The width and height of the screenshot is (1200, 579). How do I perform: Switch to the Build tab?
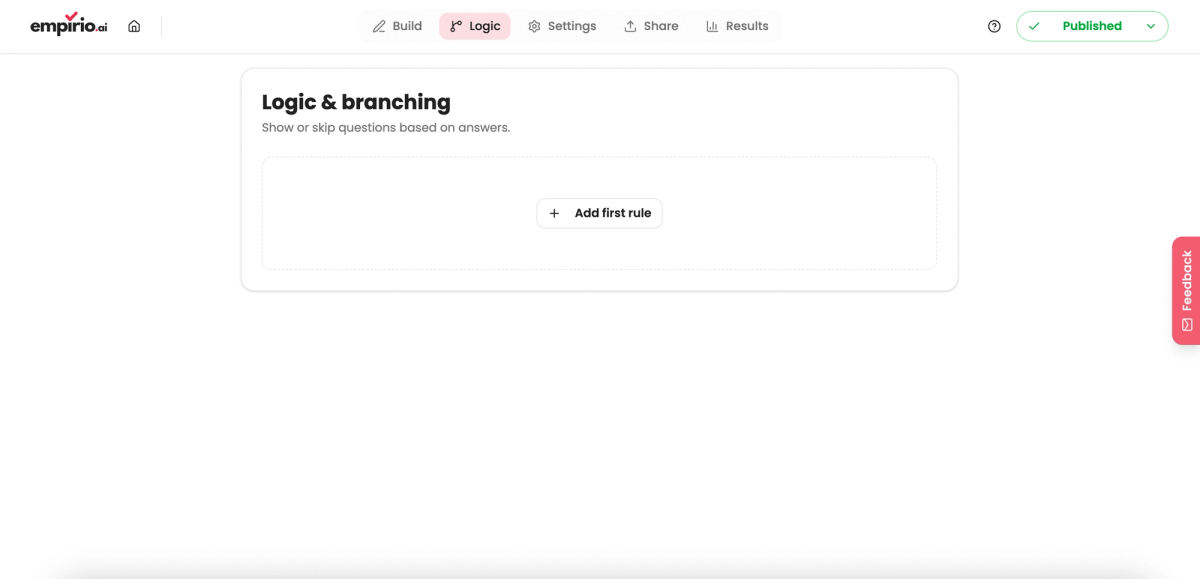coord(397,26)
